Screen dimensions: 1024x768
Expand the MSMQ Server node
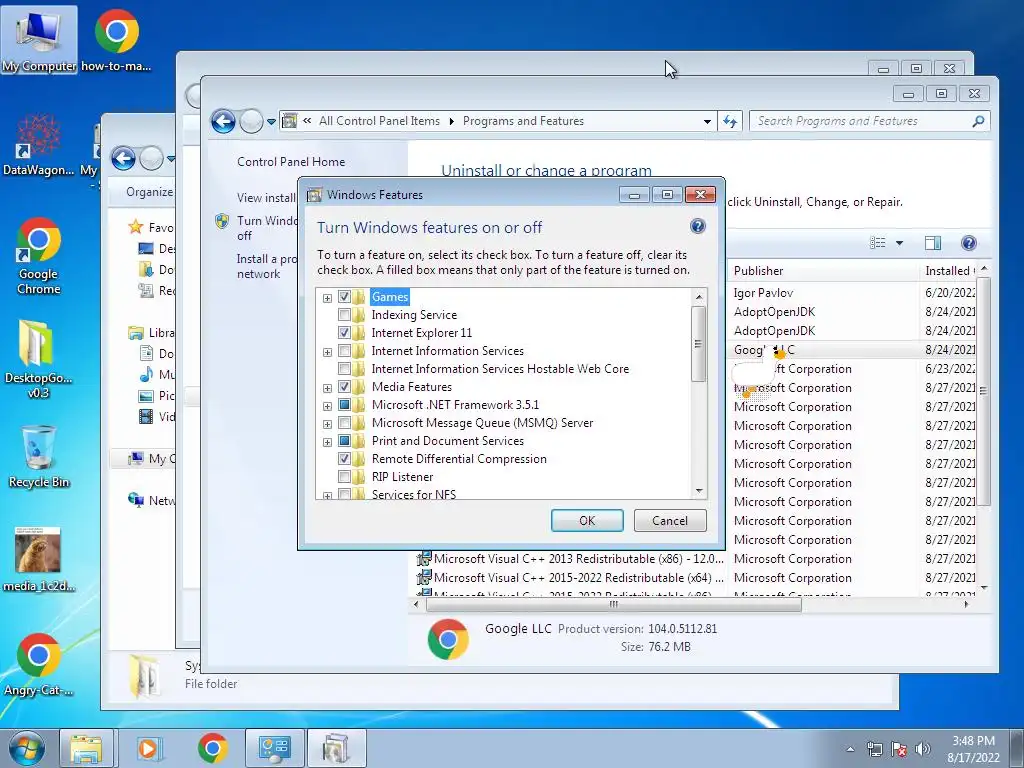(x=327, y=424)
